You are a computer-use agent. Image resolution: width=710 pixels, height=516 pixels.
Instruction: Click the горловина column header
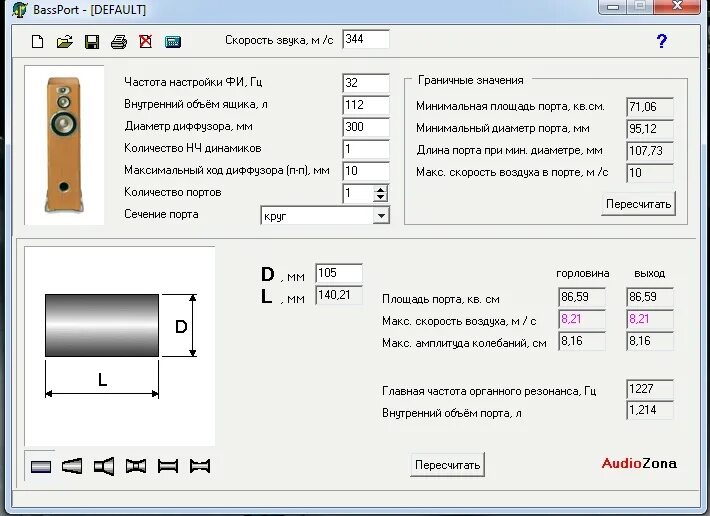coord(582,273)
